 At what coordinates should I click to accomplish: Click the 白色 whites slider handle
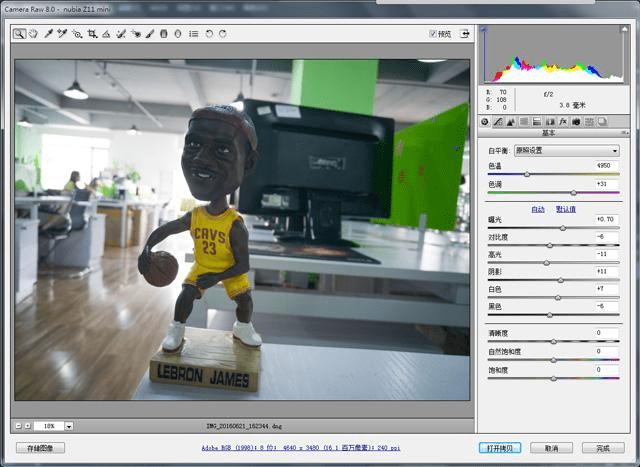[x=558, y=298]
